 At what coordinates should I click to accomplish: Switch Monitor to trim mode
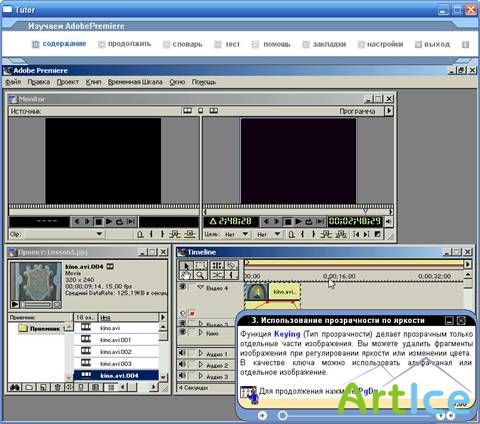click(213, 111)
